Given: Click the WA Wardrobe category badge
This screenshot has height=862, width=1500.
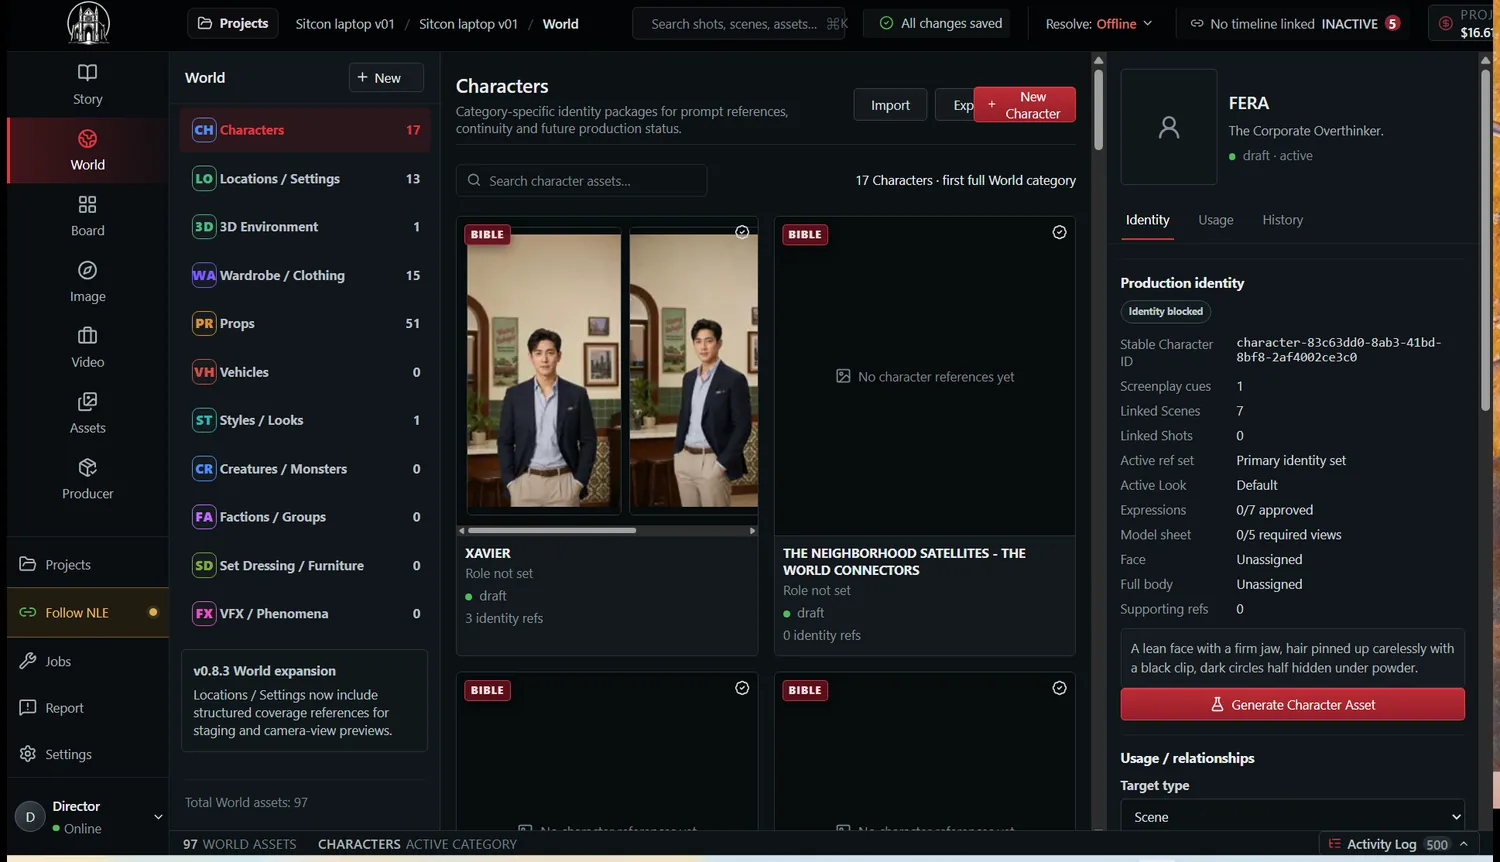Looking at the screenshot, I should pos(204,275).
